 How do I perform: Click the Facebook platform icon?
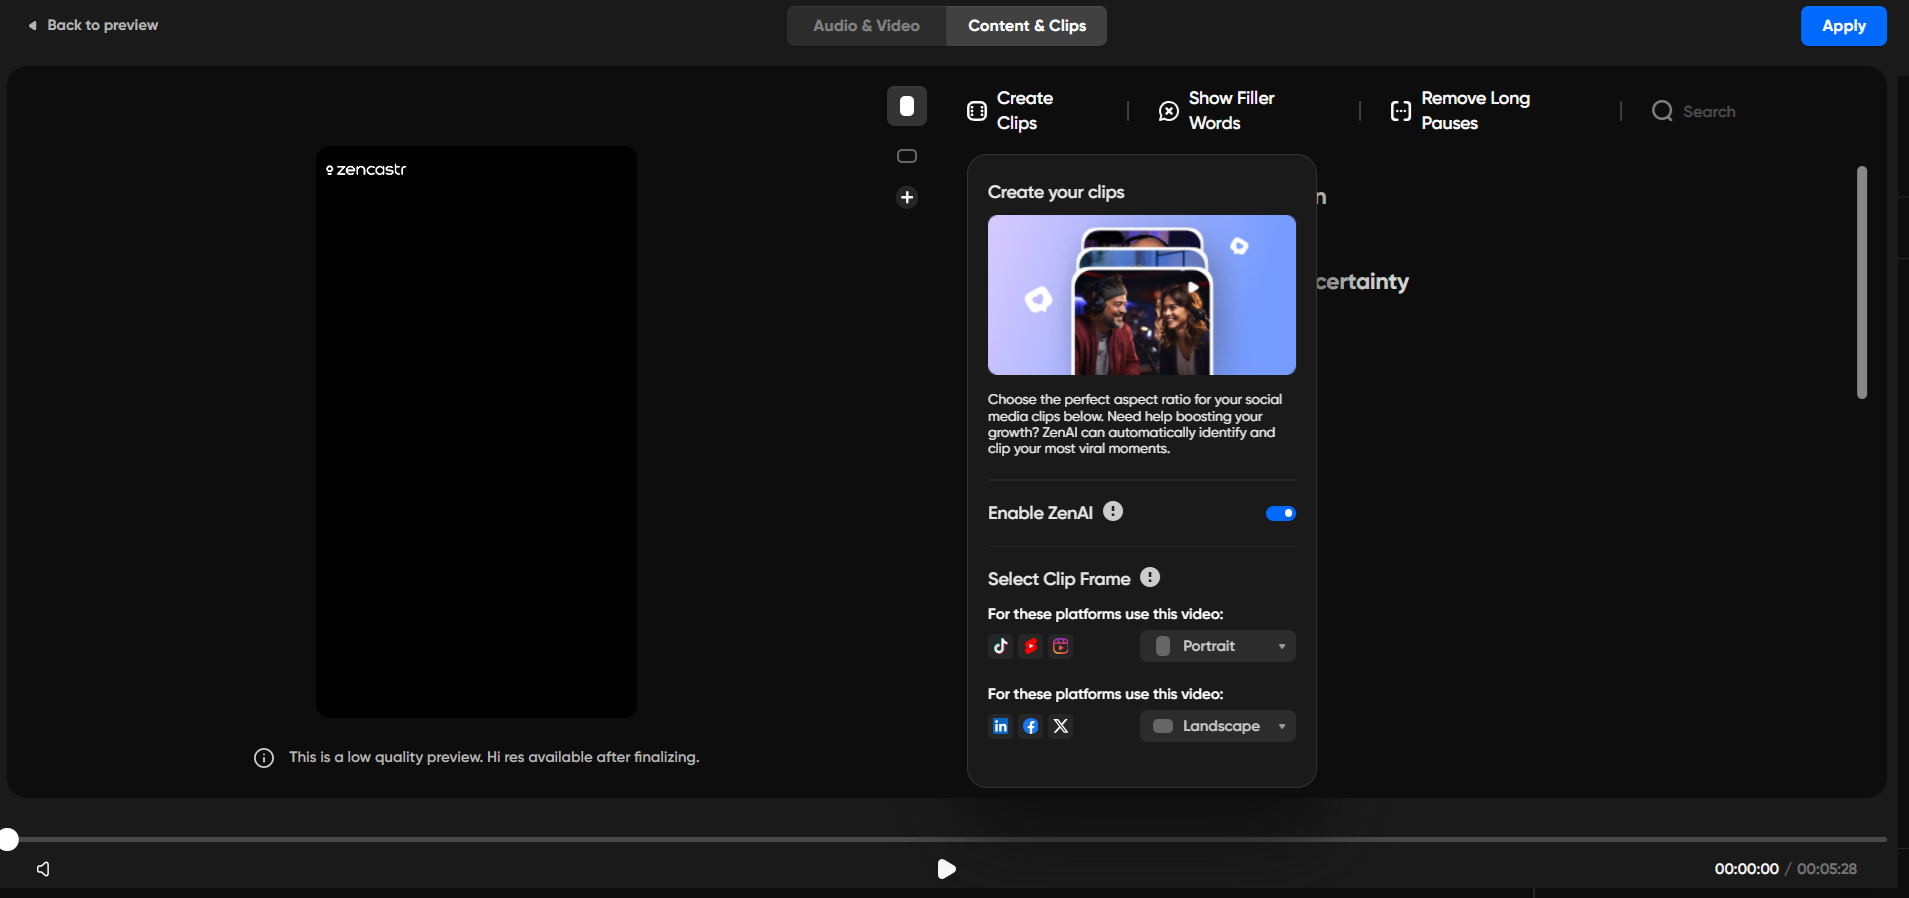point(1031,726)
